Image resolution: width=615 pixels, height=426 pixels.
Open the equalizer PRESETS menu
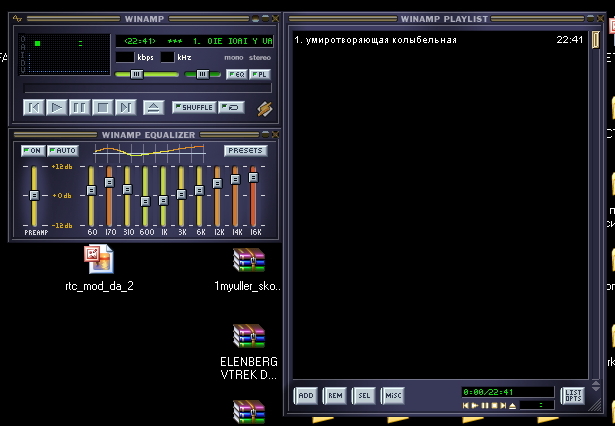245,151
